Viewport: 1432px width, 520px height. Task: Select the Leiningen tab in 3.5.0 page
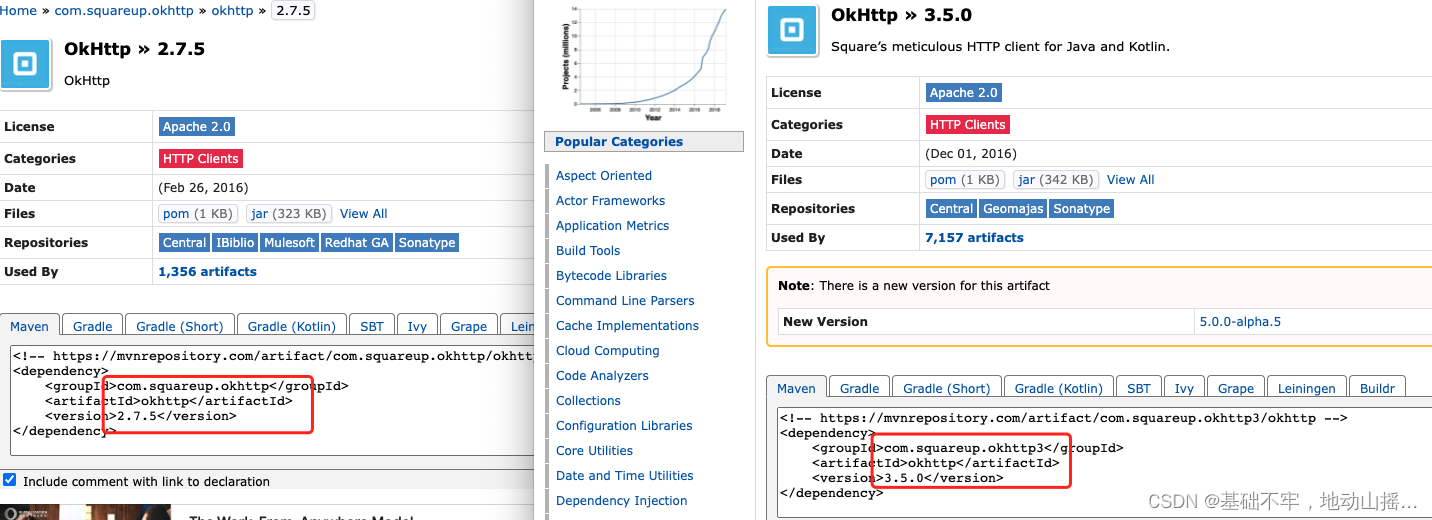(x=1306, y=388)
